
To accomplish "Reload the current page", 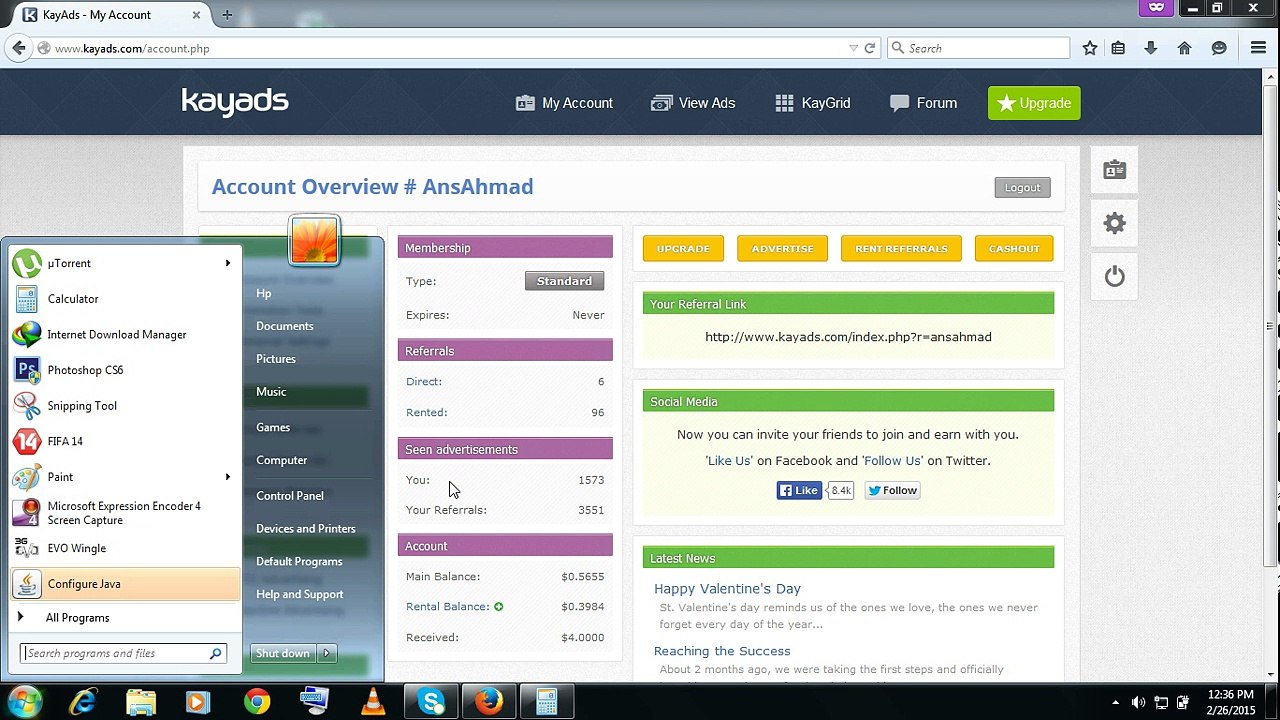I will 870,48.
